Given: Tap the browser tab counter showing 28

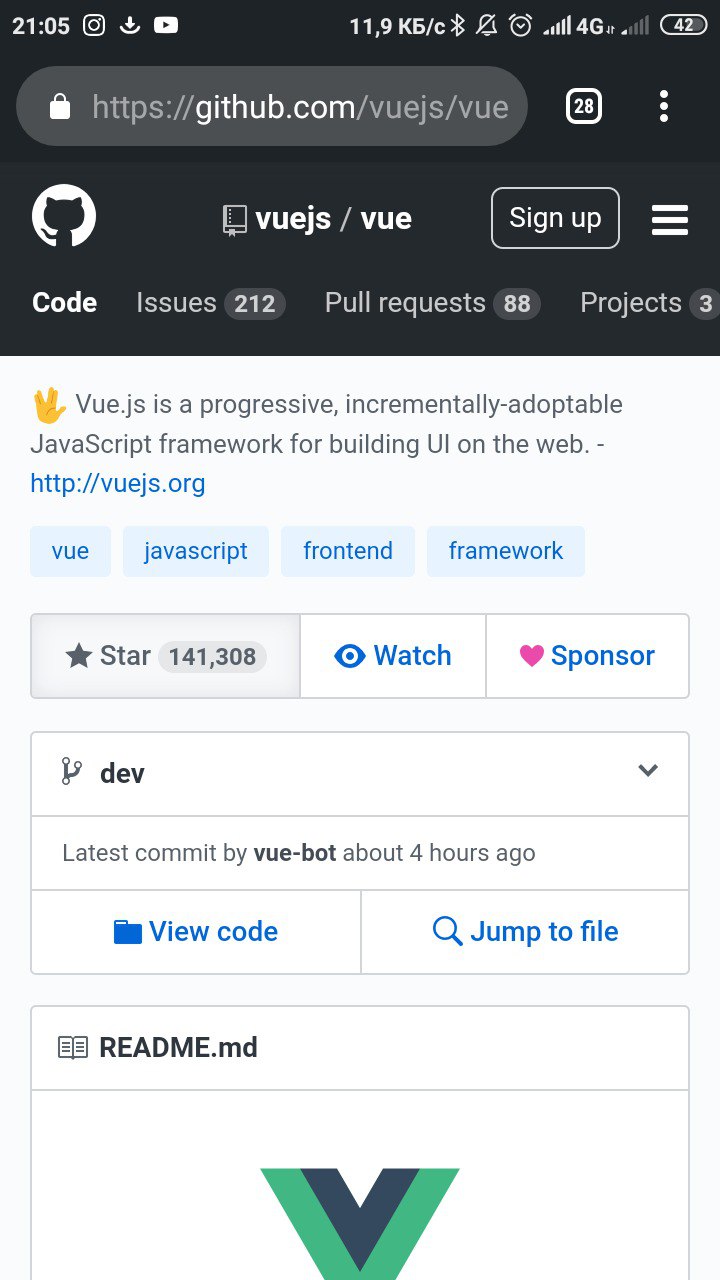Looking at the screenshot, I should [584, 106].
